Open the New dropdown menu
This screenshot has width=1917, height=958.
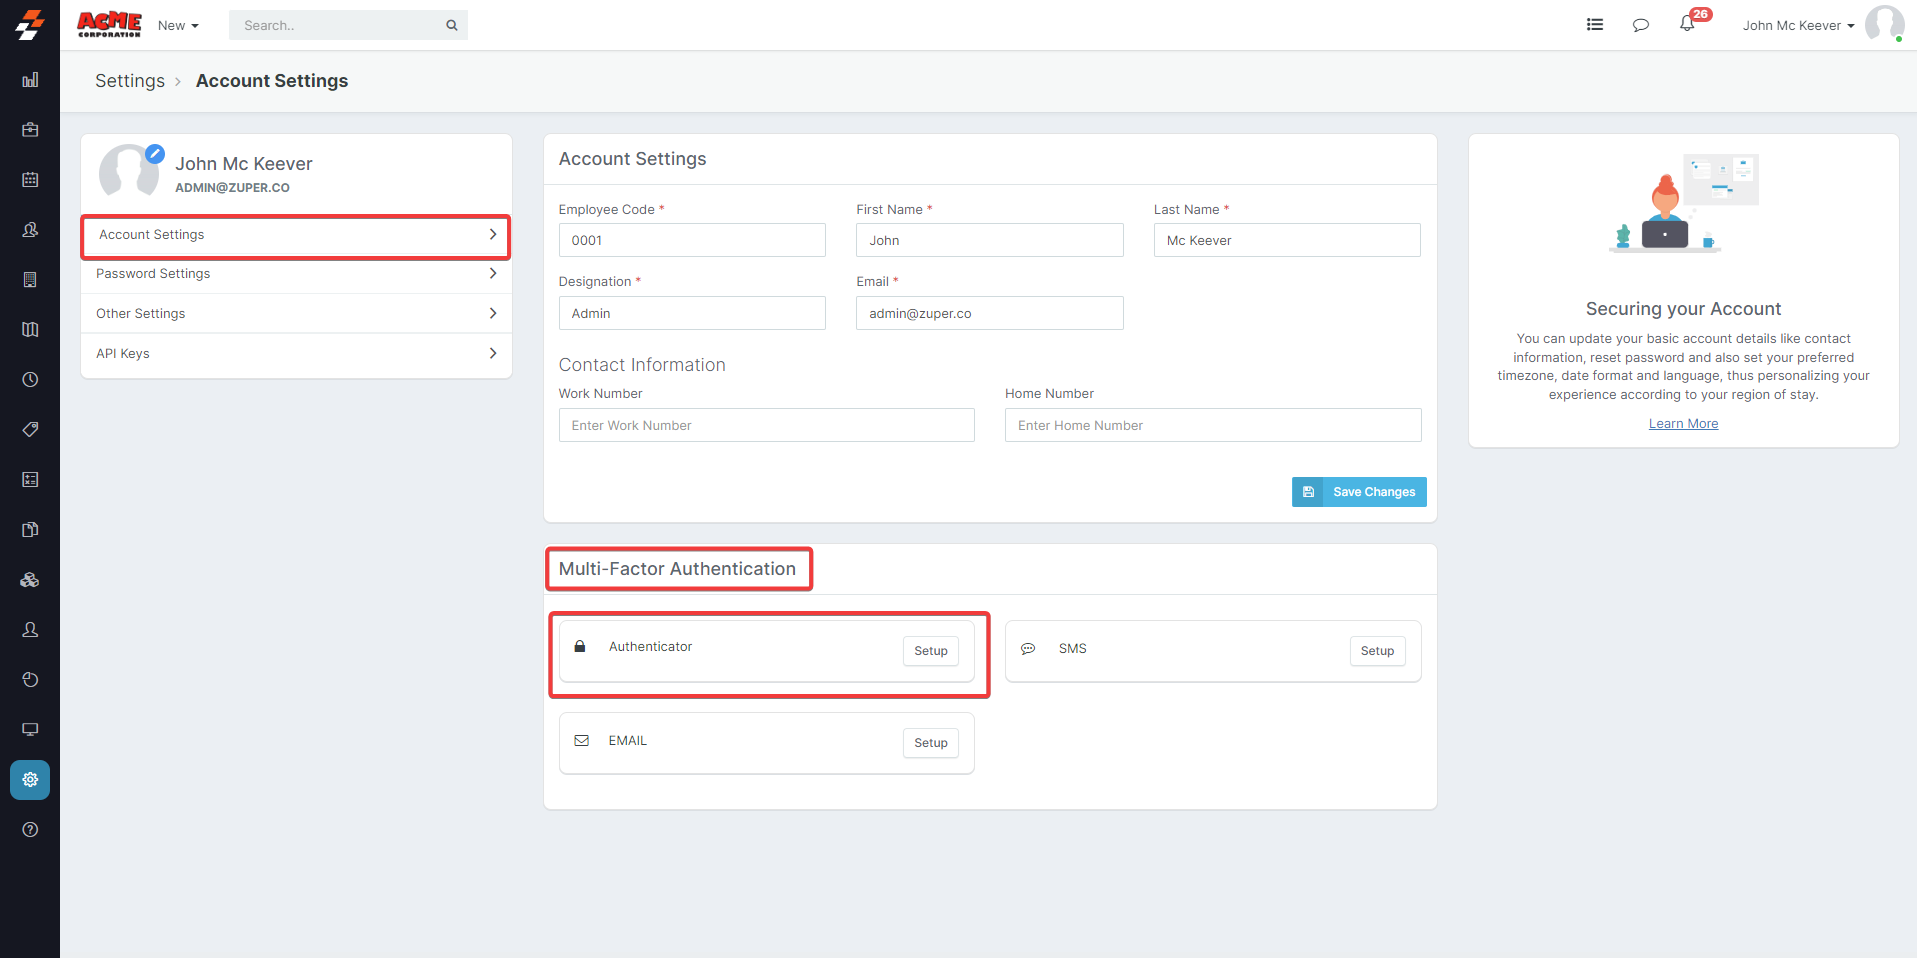[178, 26]
